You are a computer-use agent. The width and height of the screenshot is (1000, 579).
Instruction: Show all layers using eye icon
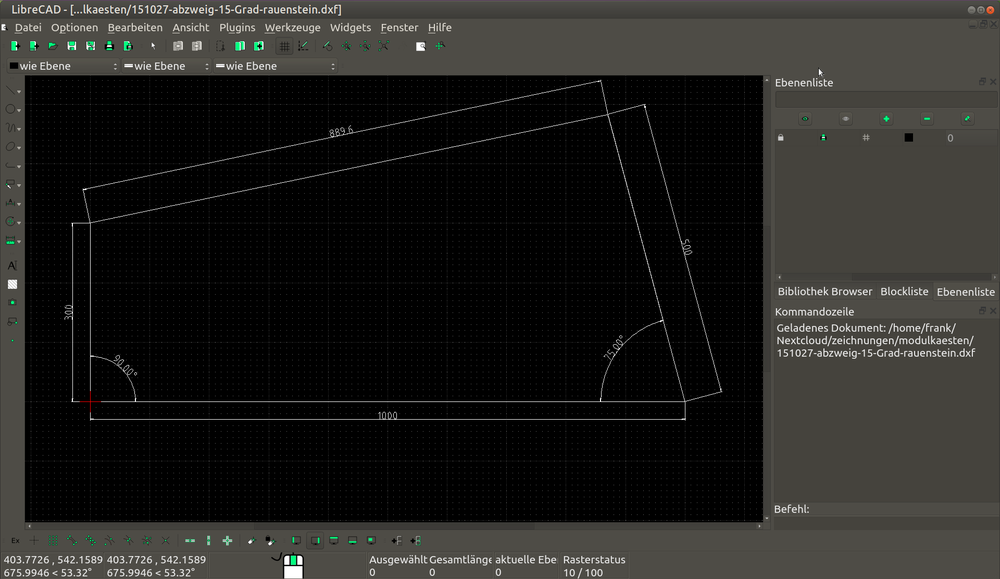[805, 119]
